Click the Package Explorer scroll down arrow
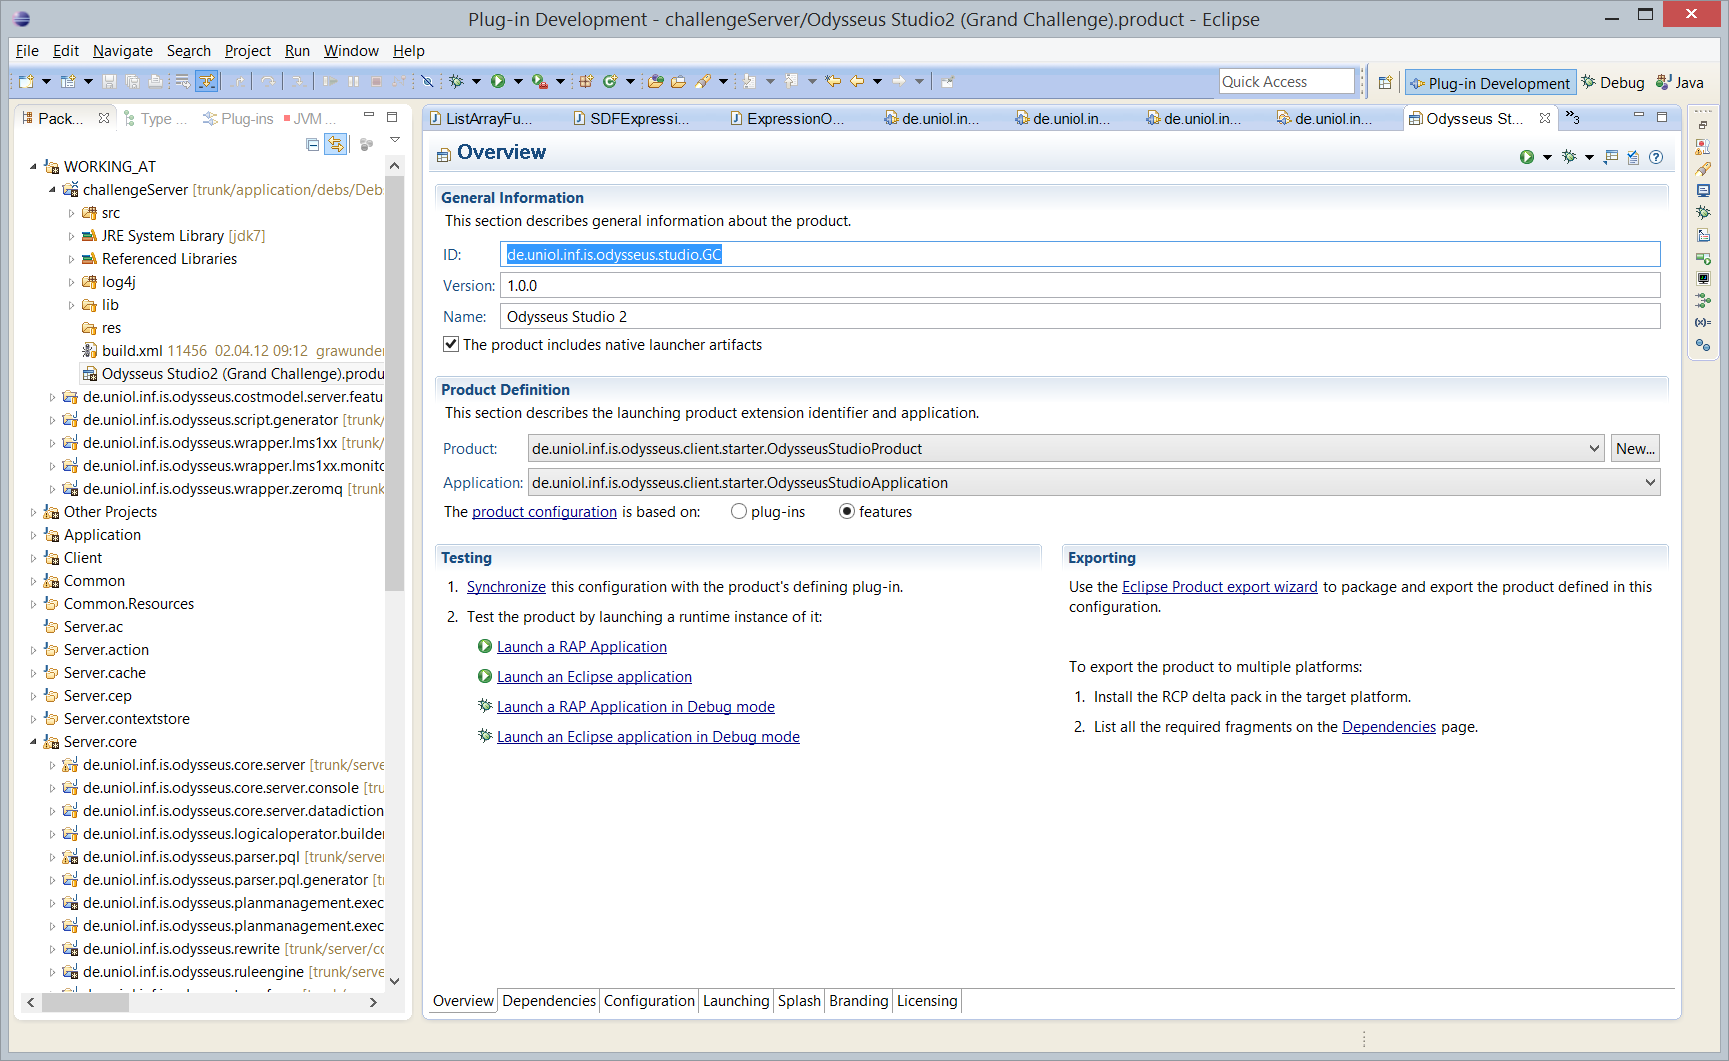This screenshot has width=1729, height=1061. 394,981
